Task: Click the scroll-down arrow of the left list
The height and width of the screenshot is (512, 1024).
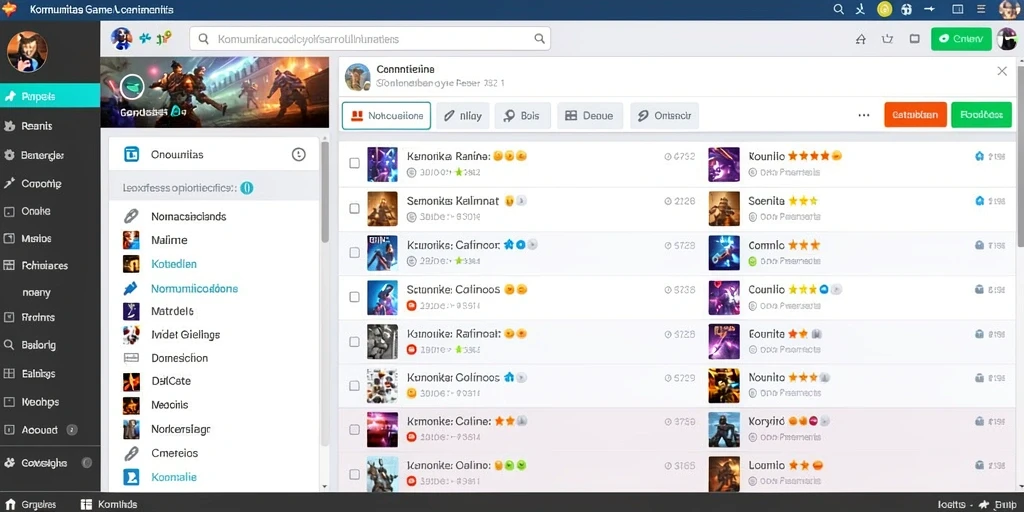Action: pyautogui.click(x=325, y=487)
